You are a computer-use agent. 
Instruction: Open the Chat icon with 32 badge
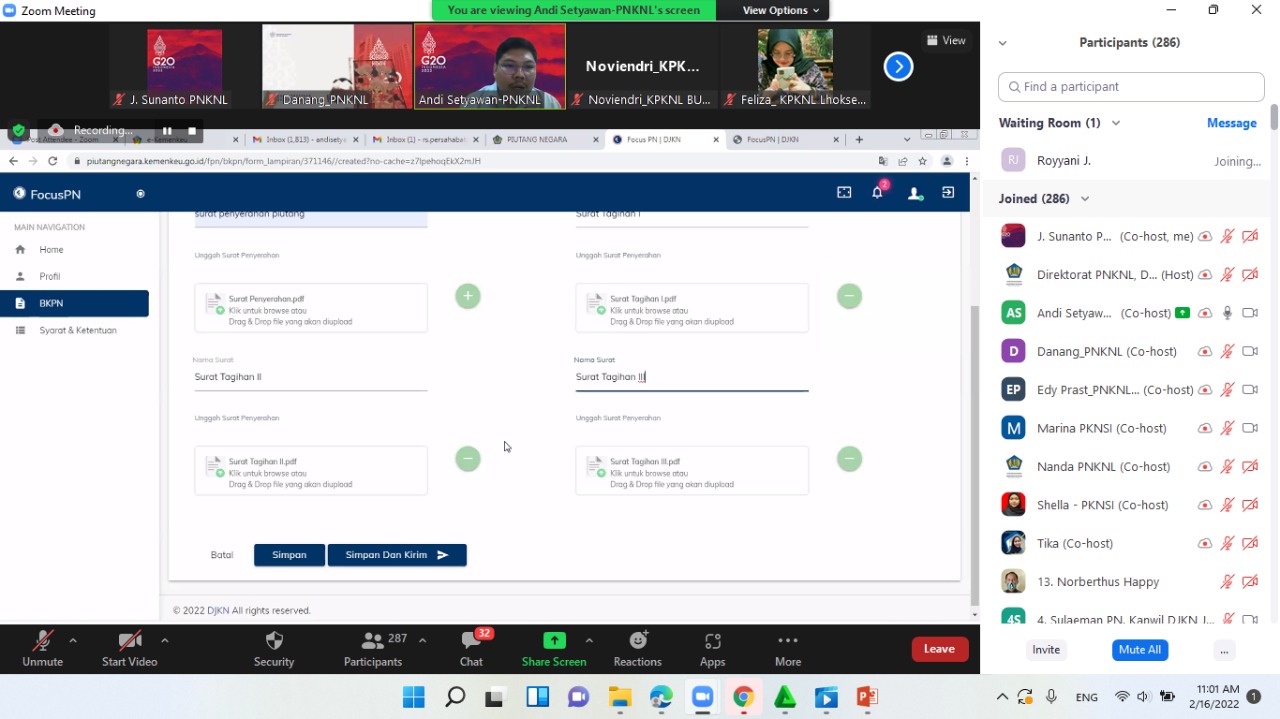point(471,642)
